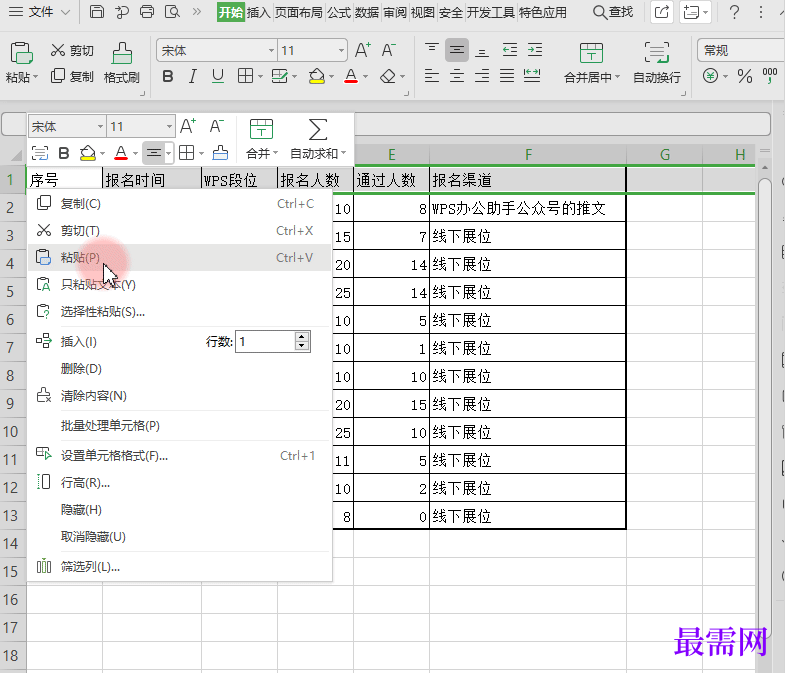
Task: Toggle Italic formatting in the ribbon
Action: [x=192, y=76]
